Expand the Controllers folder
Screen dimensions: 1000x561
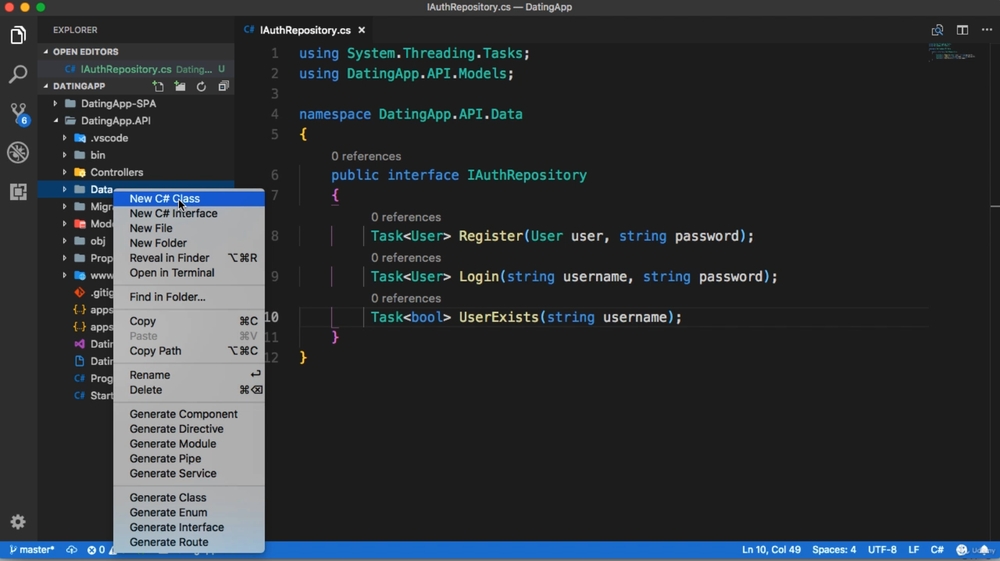coord(64,172)
